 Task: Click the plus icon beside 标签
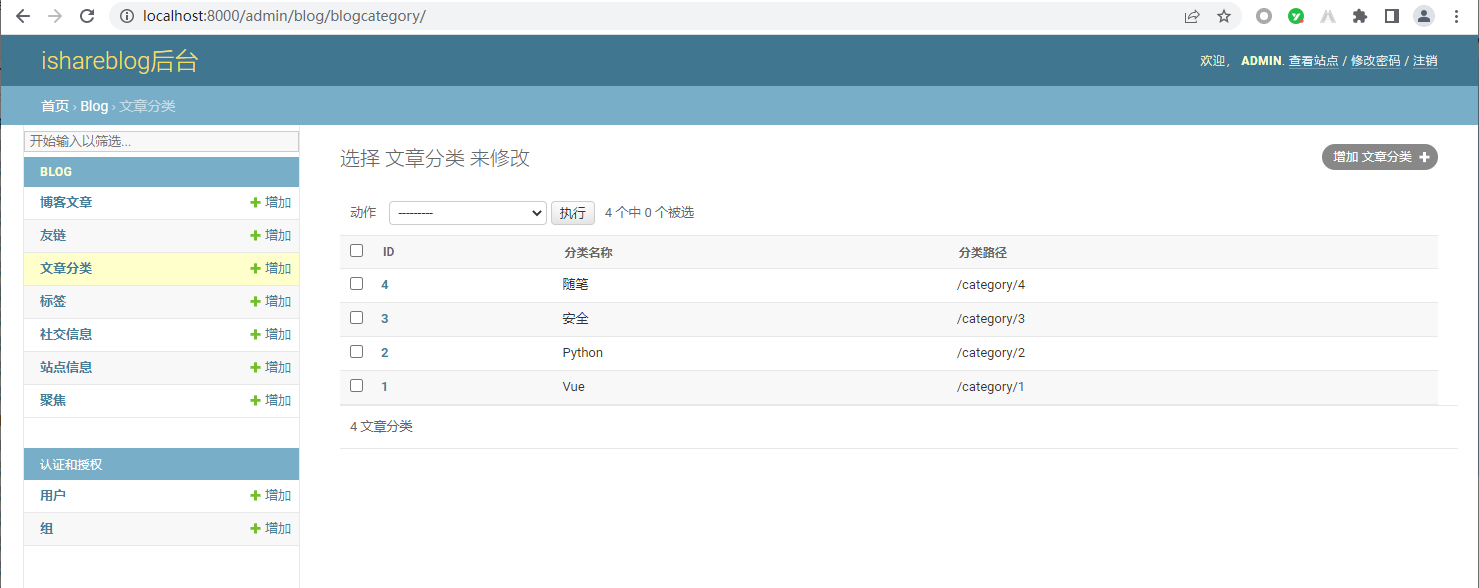tap(256, 302)
